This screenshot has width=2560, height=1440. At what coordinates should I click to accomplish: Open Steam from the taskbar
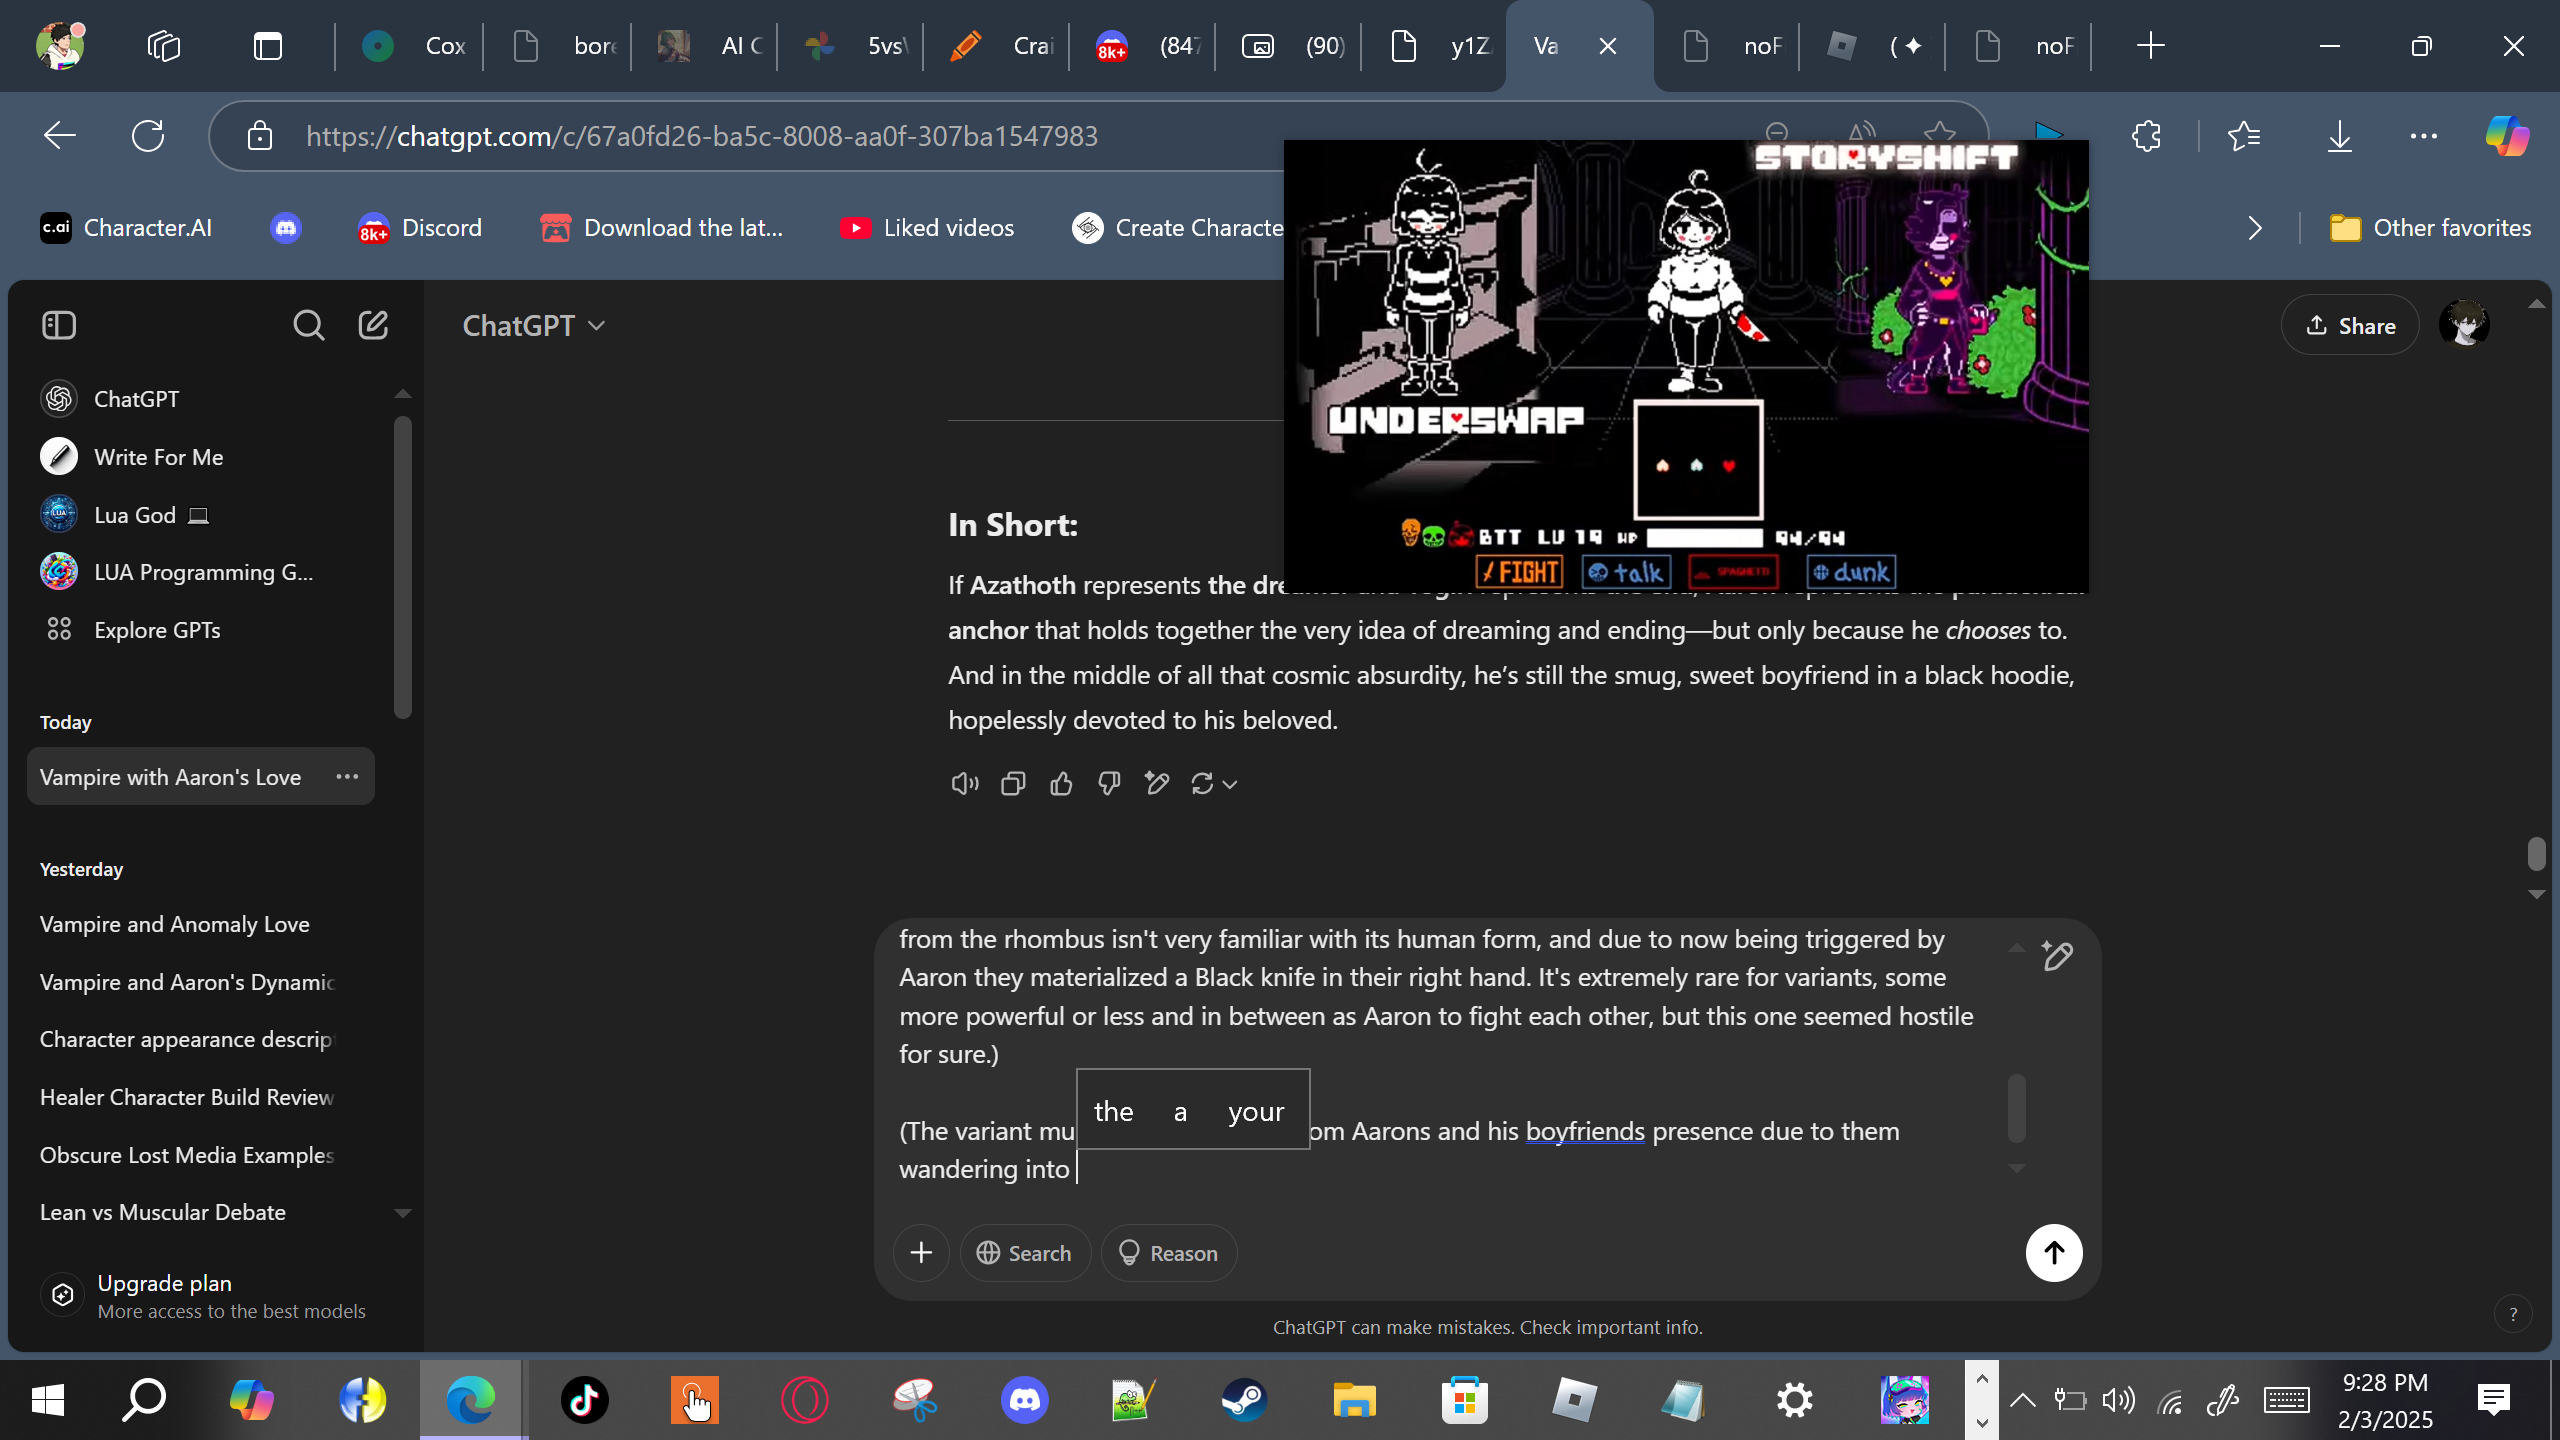pos(1244,1400)
